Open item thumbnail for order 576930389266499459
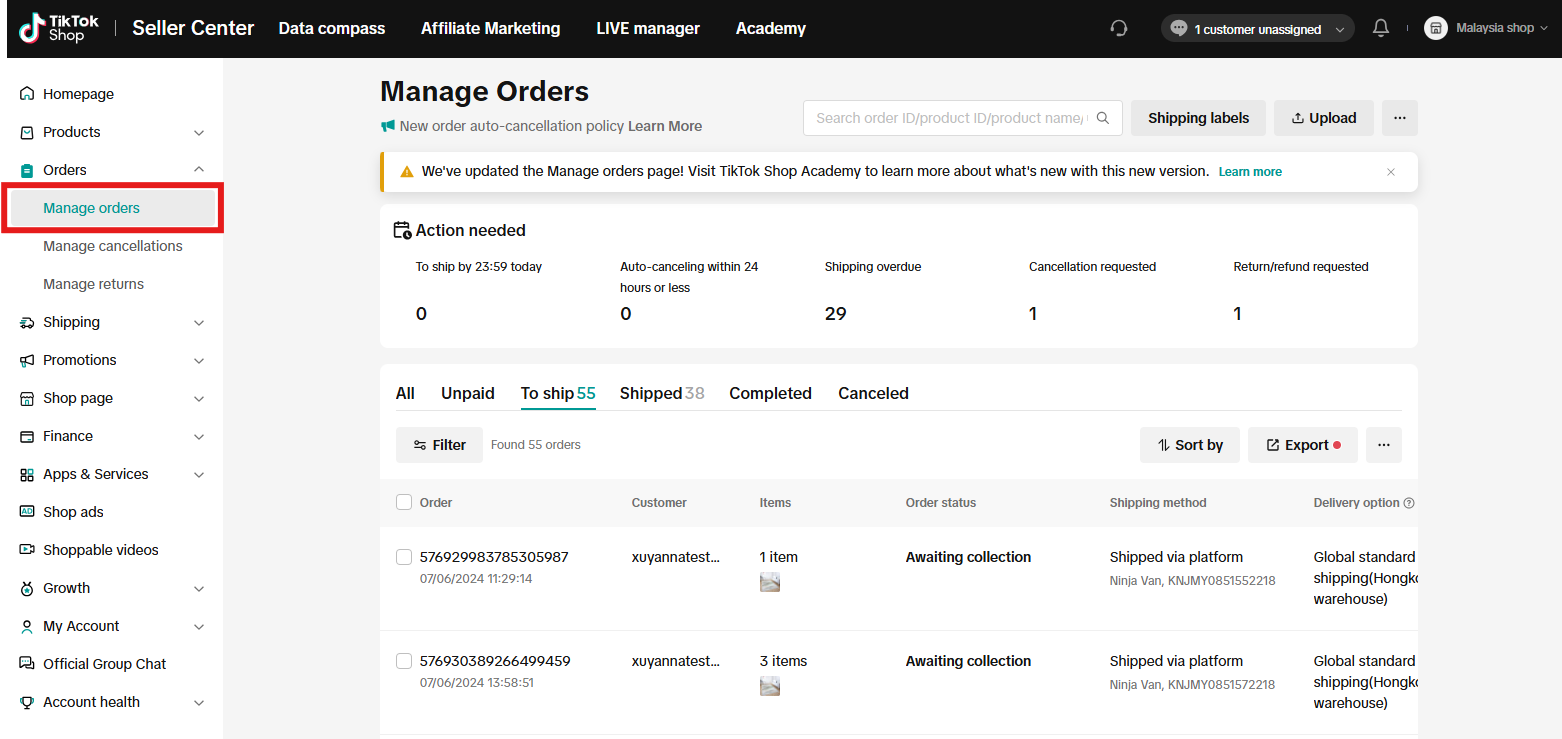1562x739 pixels. (x=770, y=686)
